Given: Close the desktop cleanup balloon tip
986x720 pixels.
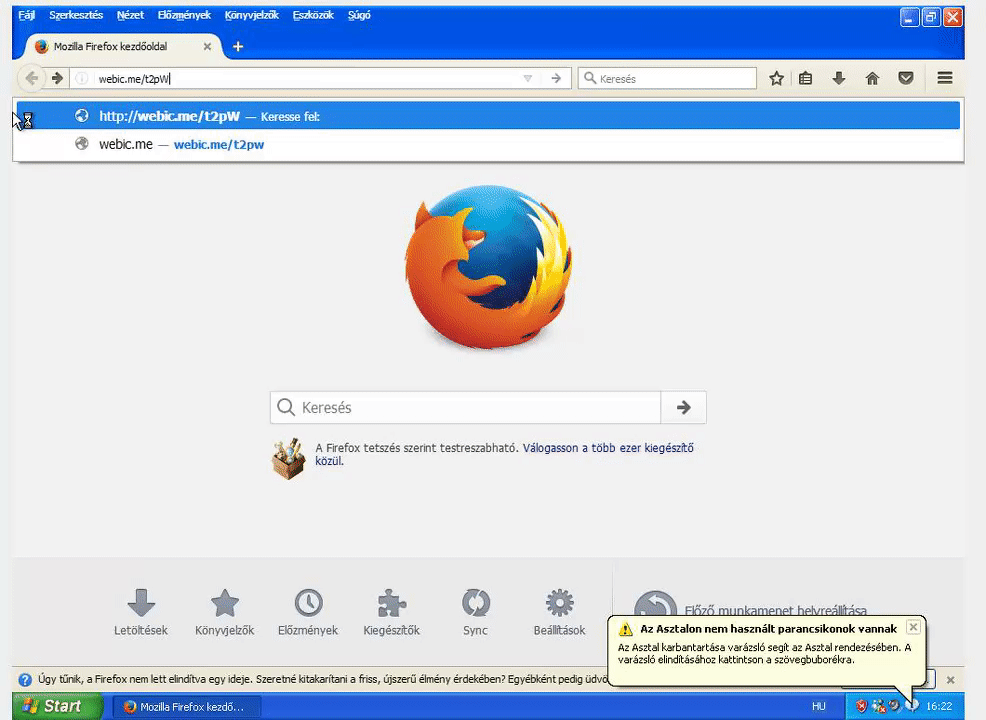Looking at the screenshot, I should [913, 627].
